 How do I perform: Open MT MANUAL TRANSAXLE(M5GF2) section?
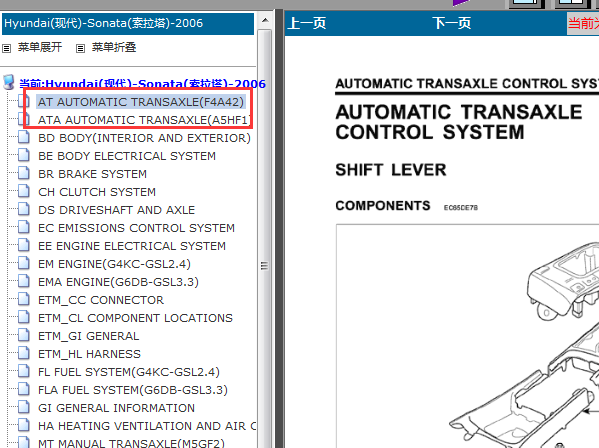tap(131, 443)
